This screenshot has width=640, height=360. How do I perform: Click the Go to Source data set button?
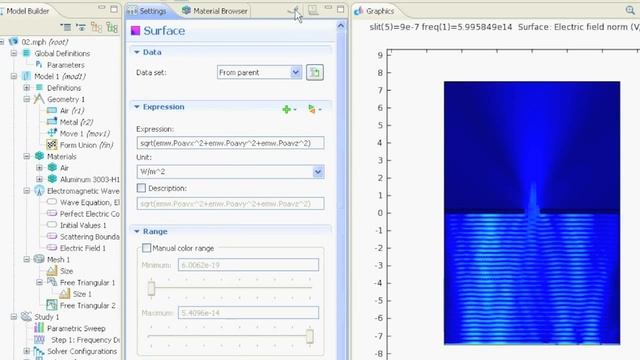[x=315, y=73]
